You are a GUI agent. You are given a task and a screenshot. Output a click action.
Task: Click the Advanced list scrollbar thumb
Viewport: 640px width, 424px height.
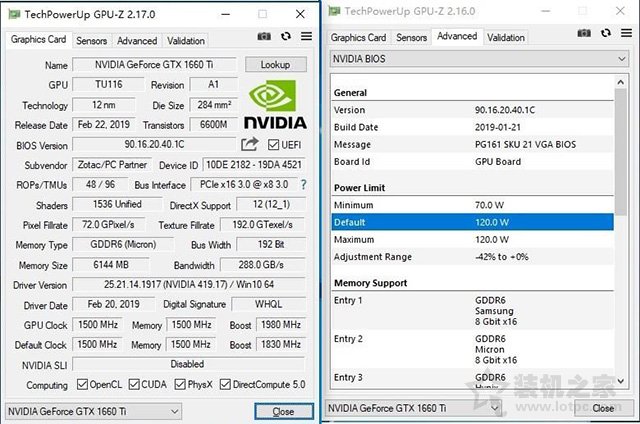coord(620,152)
